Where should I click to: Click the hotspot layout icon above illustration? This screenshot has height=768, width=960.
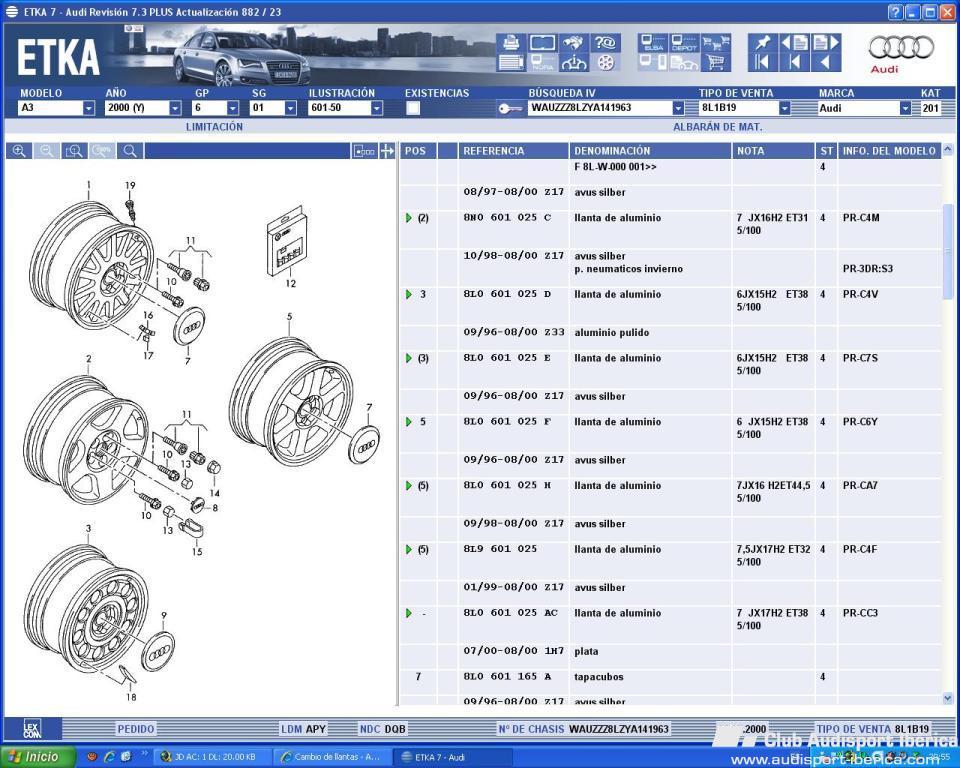(x=364, y=151)
